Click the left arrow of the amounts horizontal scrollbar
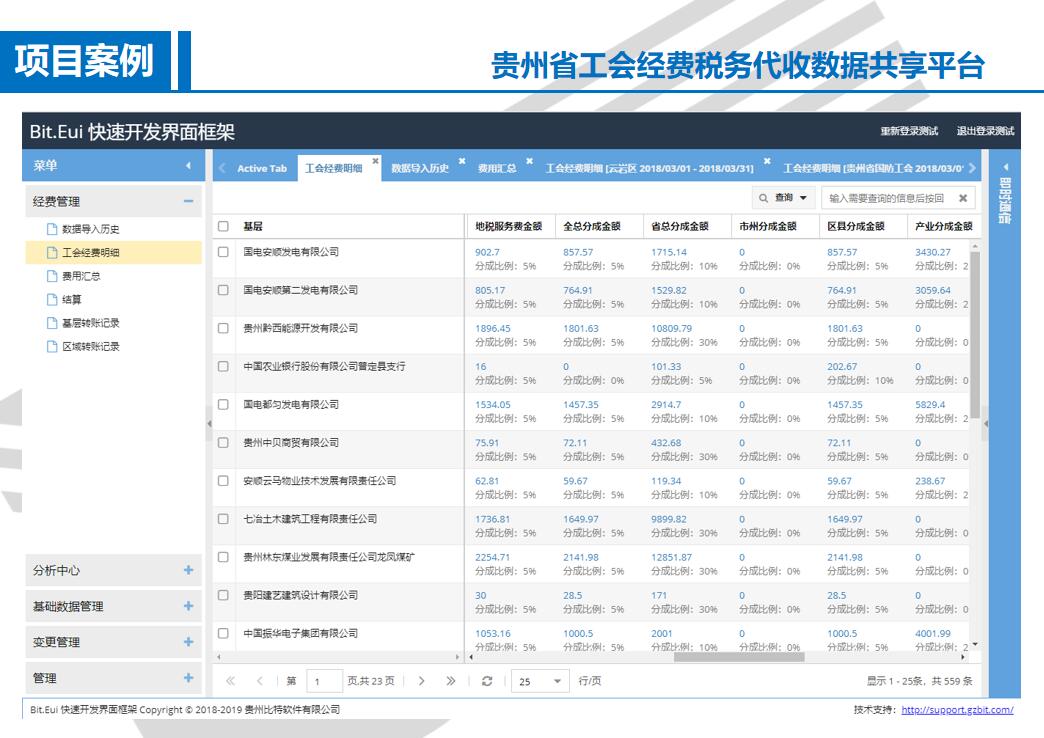1044x738 pixels. 471,657
